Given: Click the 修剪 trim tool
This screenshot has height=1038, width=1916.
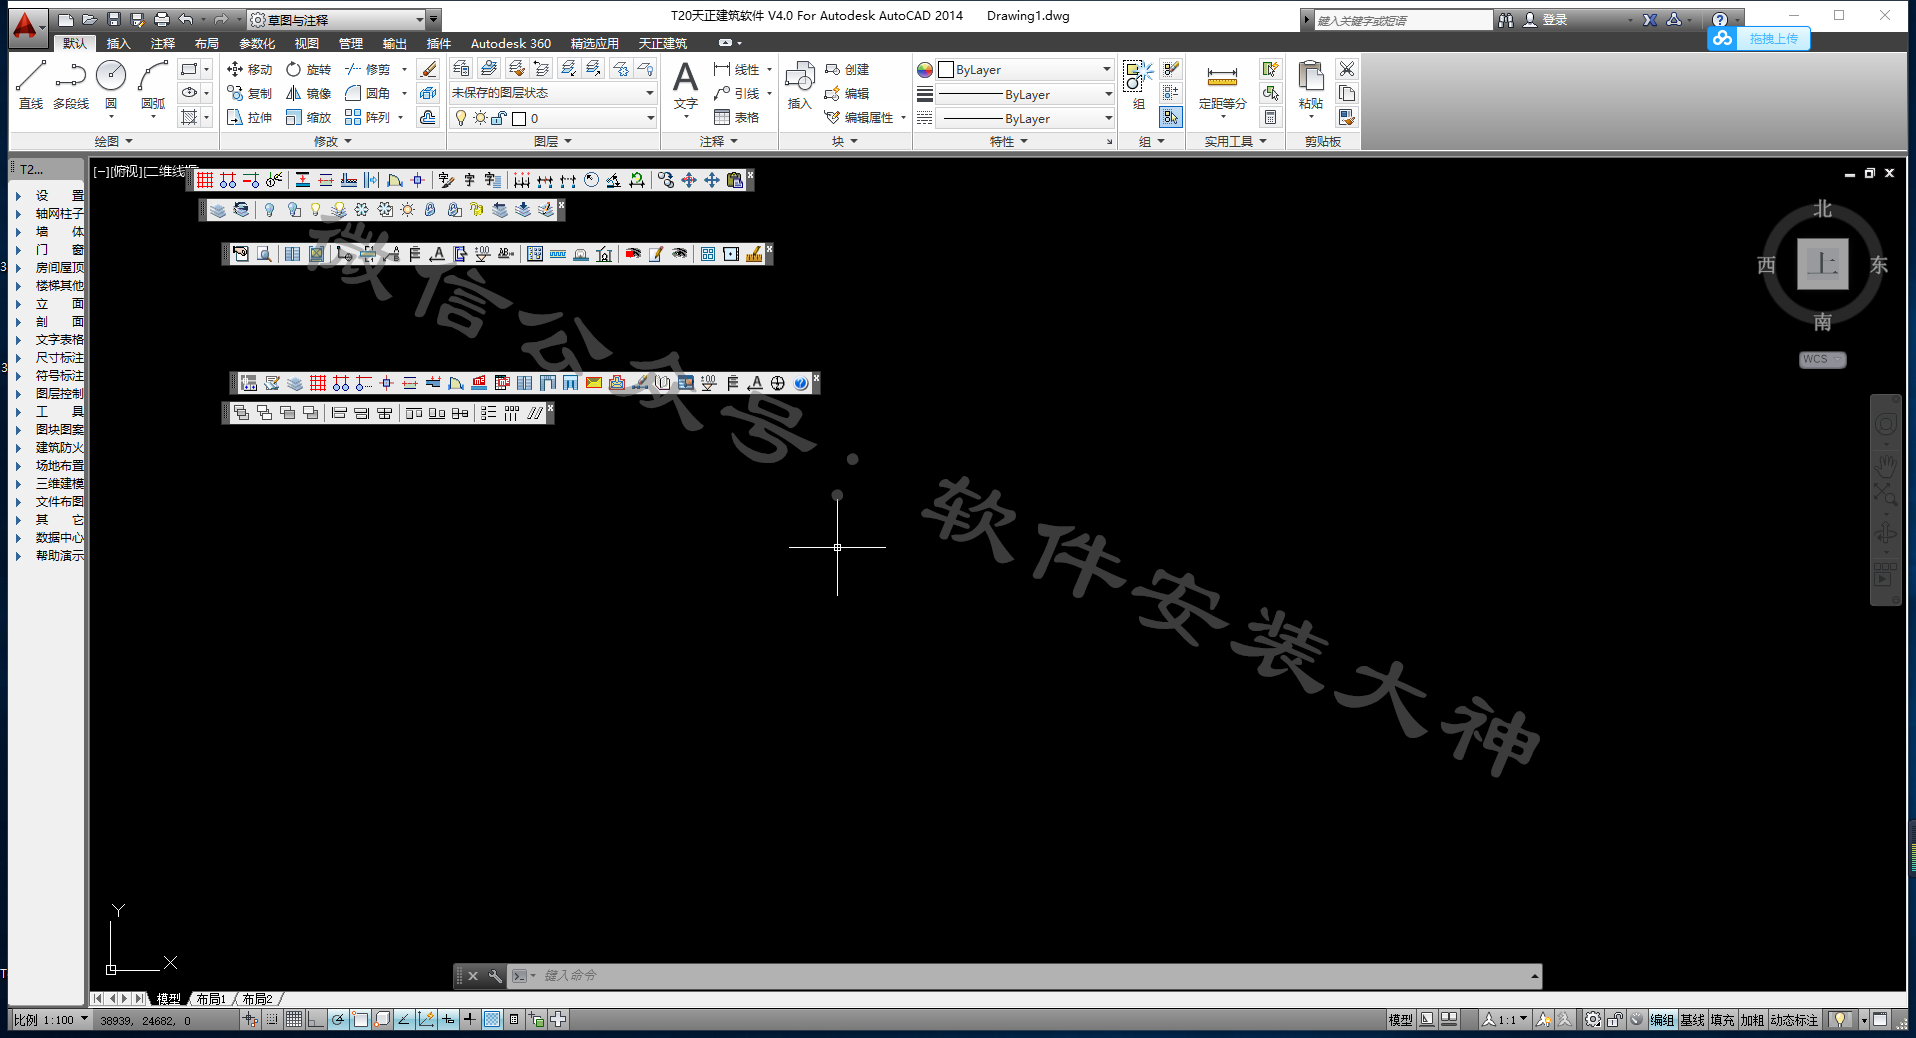Looking at the screenshot, I should (368, 69).
